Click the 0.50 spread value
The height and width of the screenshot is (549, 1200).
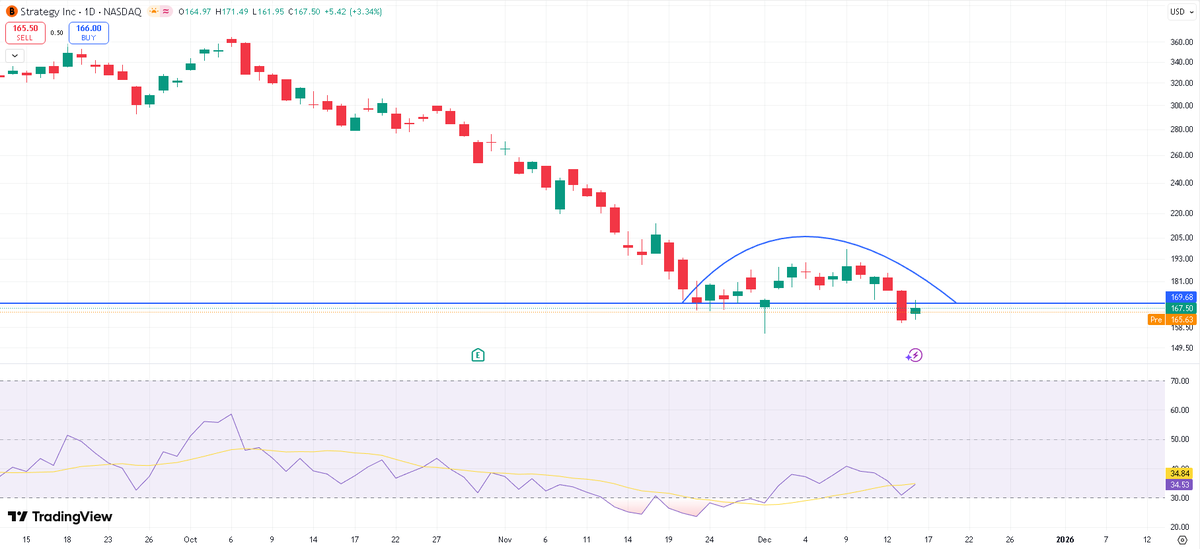(x=57, y=32)
